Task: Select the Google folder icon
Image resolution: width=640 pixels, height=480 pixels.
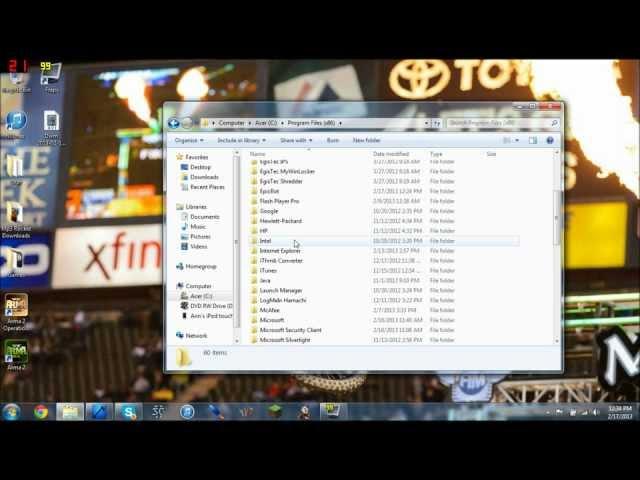Action: pyautogui.click(x=254, y=211)
